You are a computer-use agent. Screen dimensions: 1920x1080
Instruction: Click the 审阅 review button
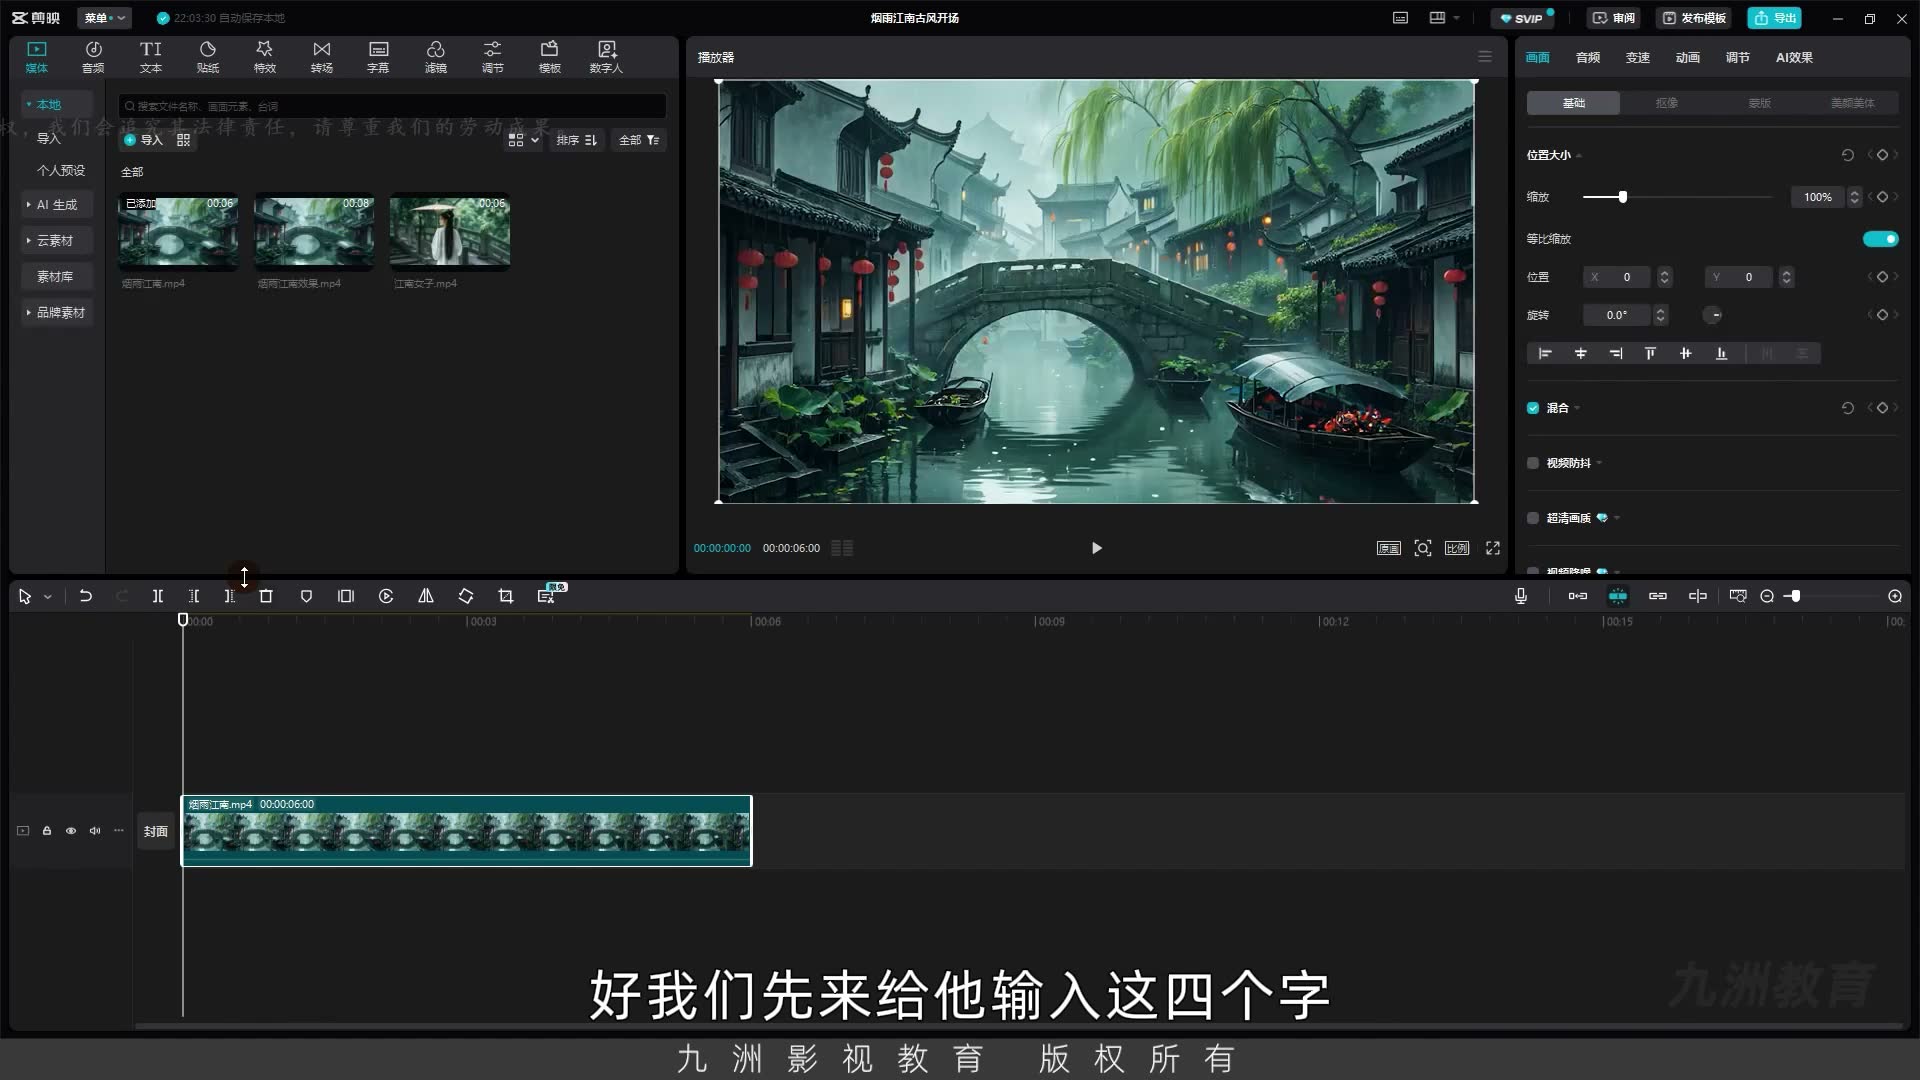coord(1614,18)
